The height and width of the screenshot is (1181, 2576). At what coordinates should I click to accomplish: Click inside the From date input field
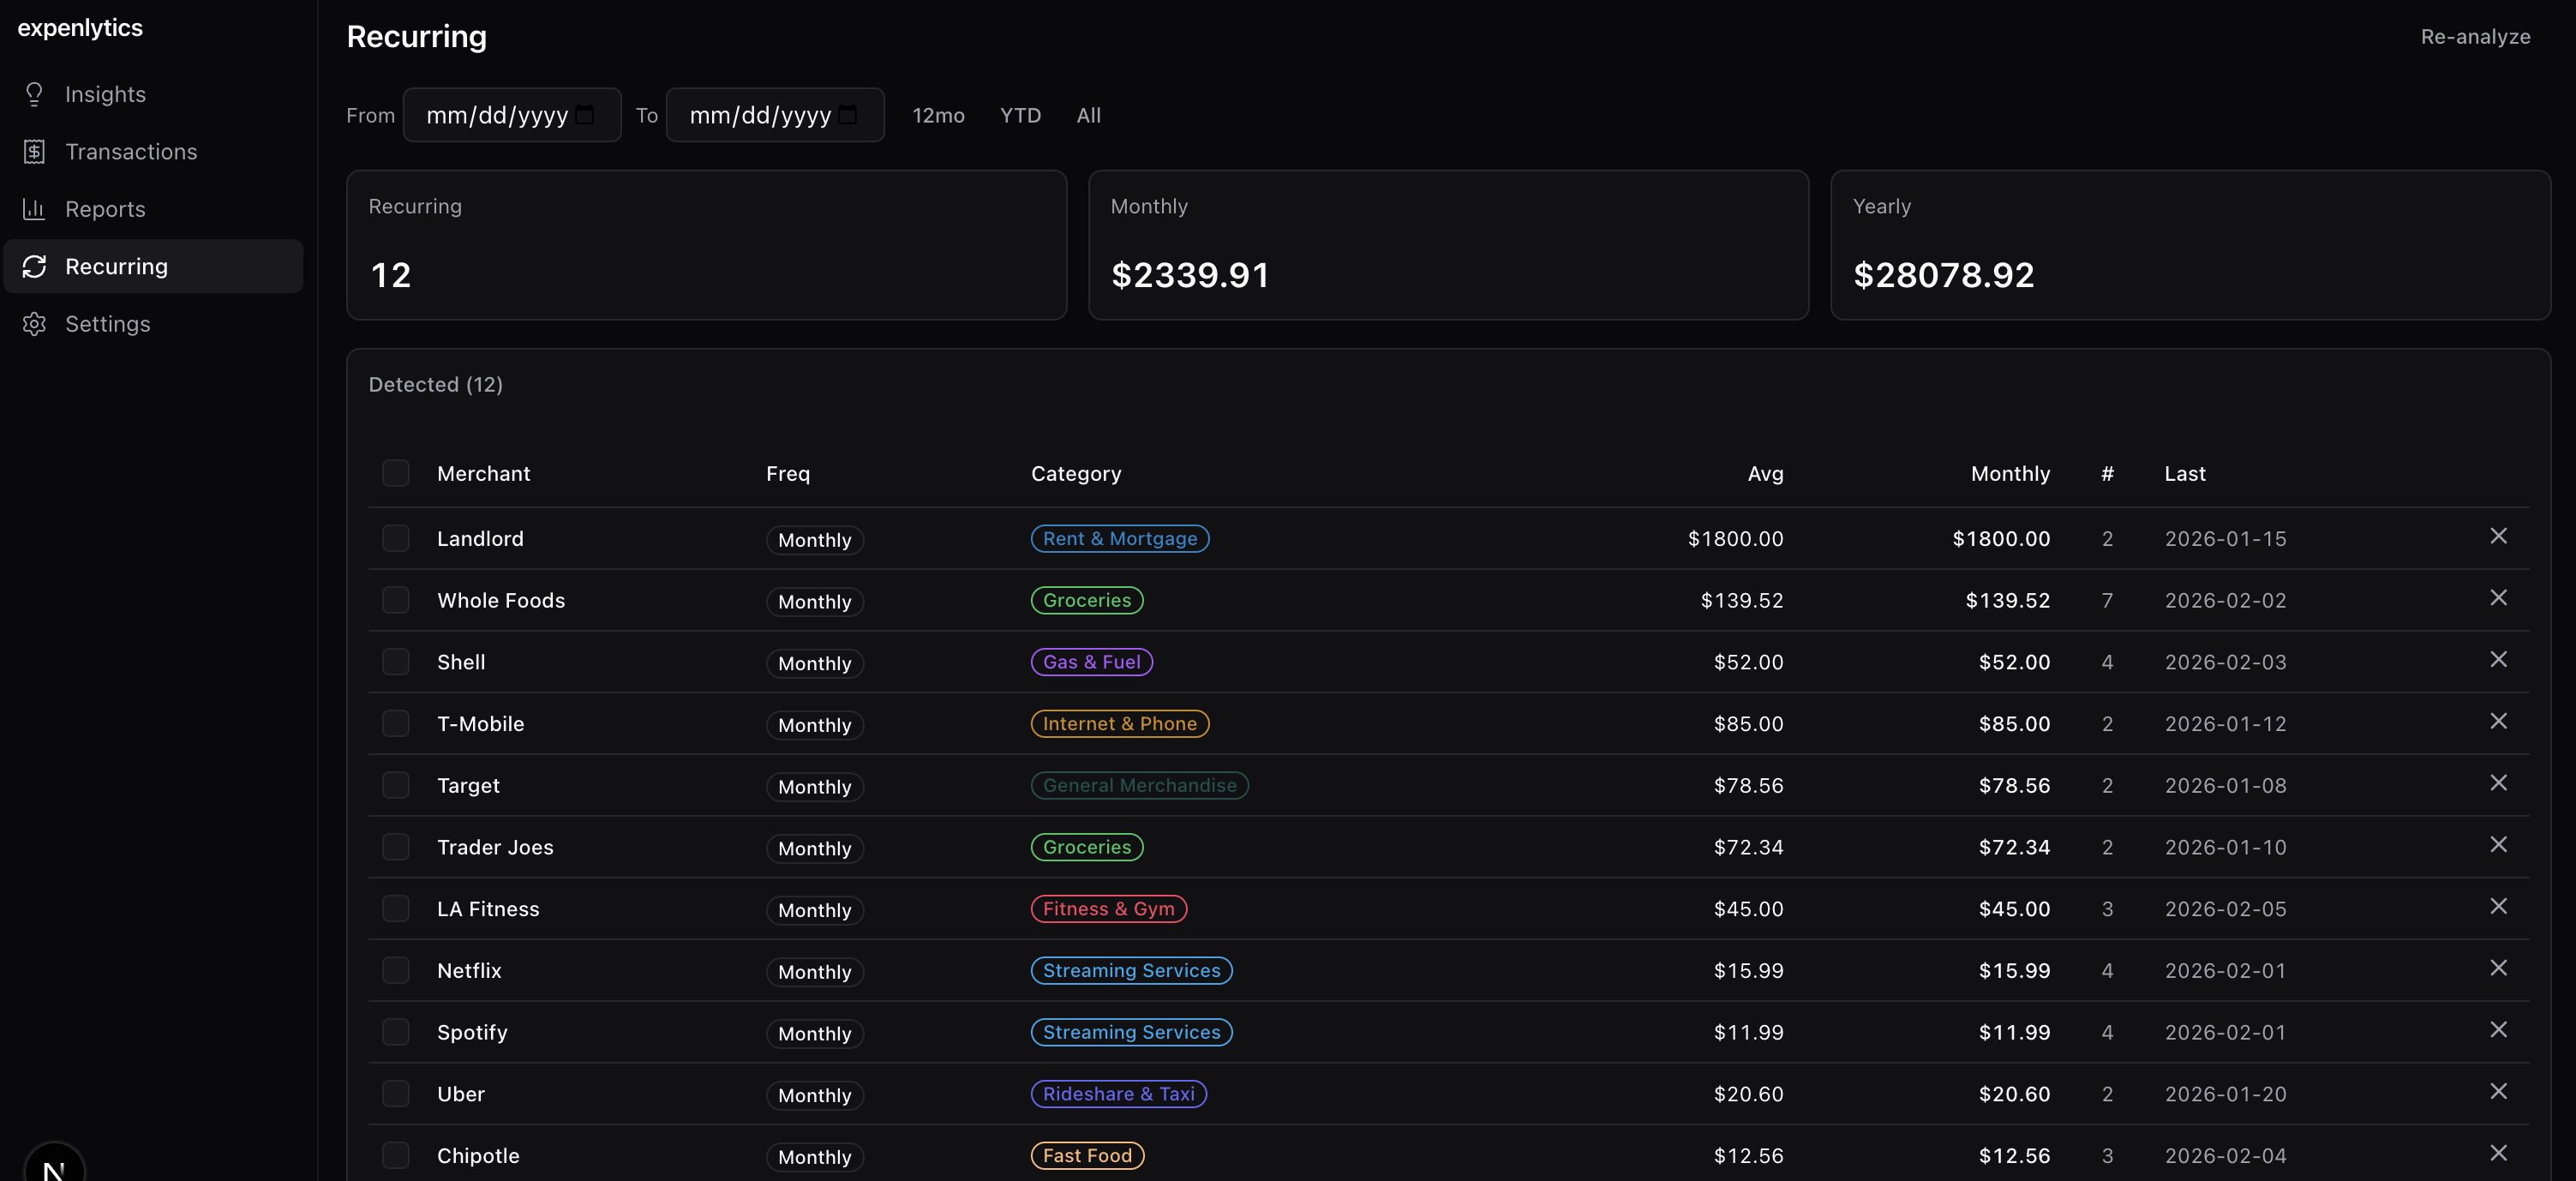[x=490, y=114]
